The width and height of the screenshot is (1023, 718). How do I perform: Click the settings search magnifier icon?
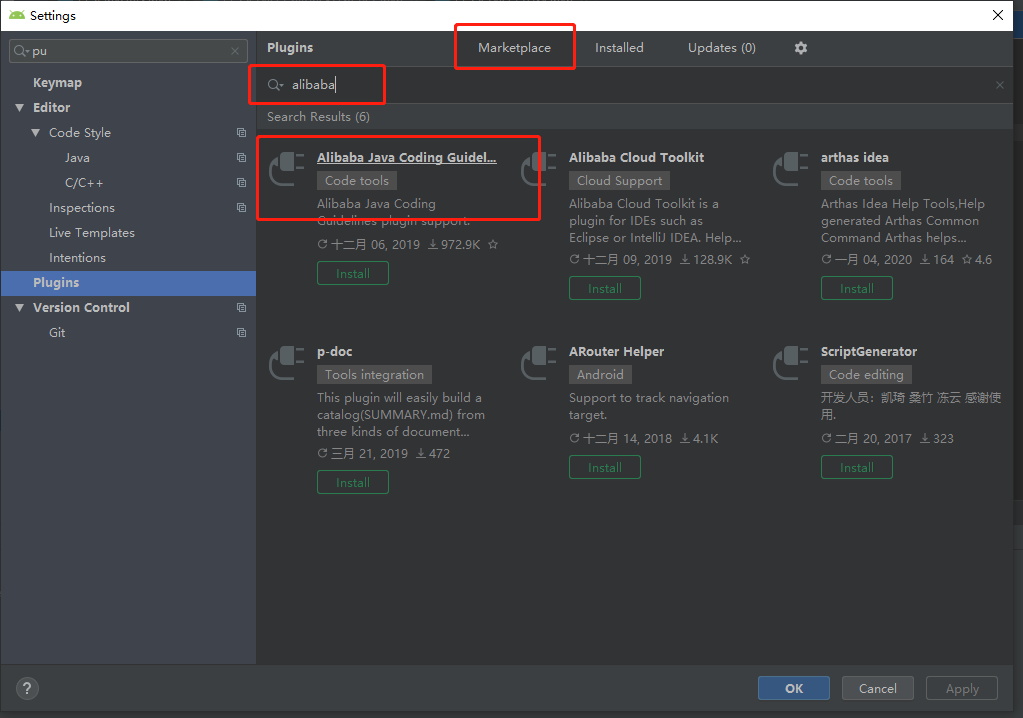click(21, 51)
